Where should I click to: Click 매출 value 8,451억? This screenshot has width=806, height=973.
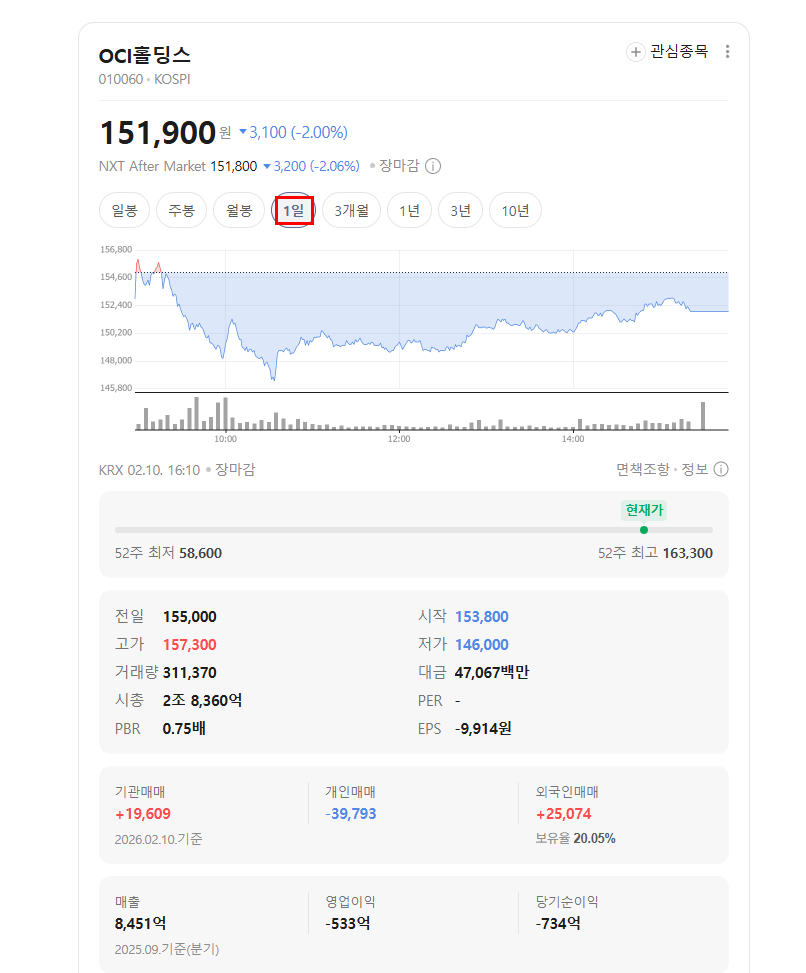coord(140,924)
